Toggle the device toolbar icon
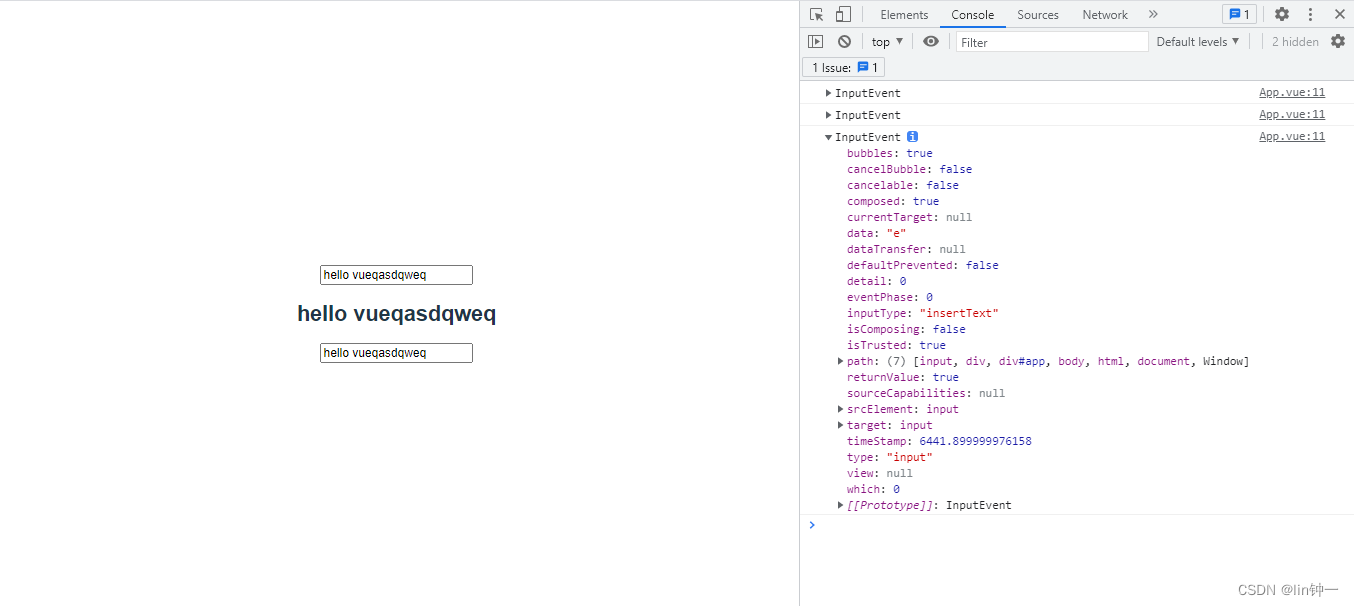Image resolution: width=1354 pixels, height=606 pixels. point(843,14)
